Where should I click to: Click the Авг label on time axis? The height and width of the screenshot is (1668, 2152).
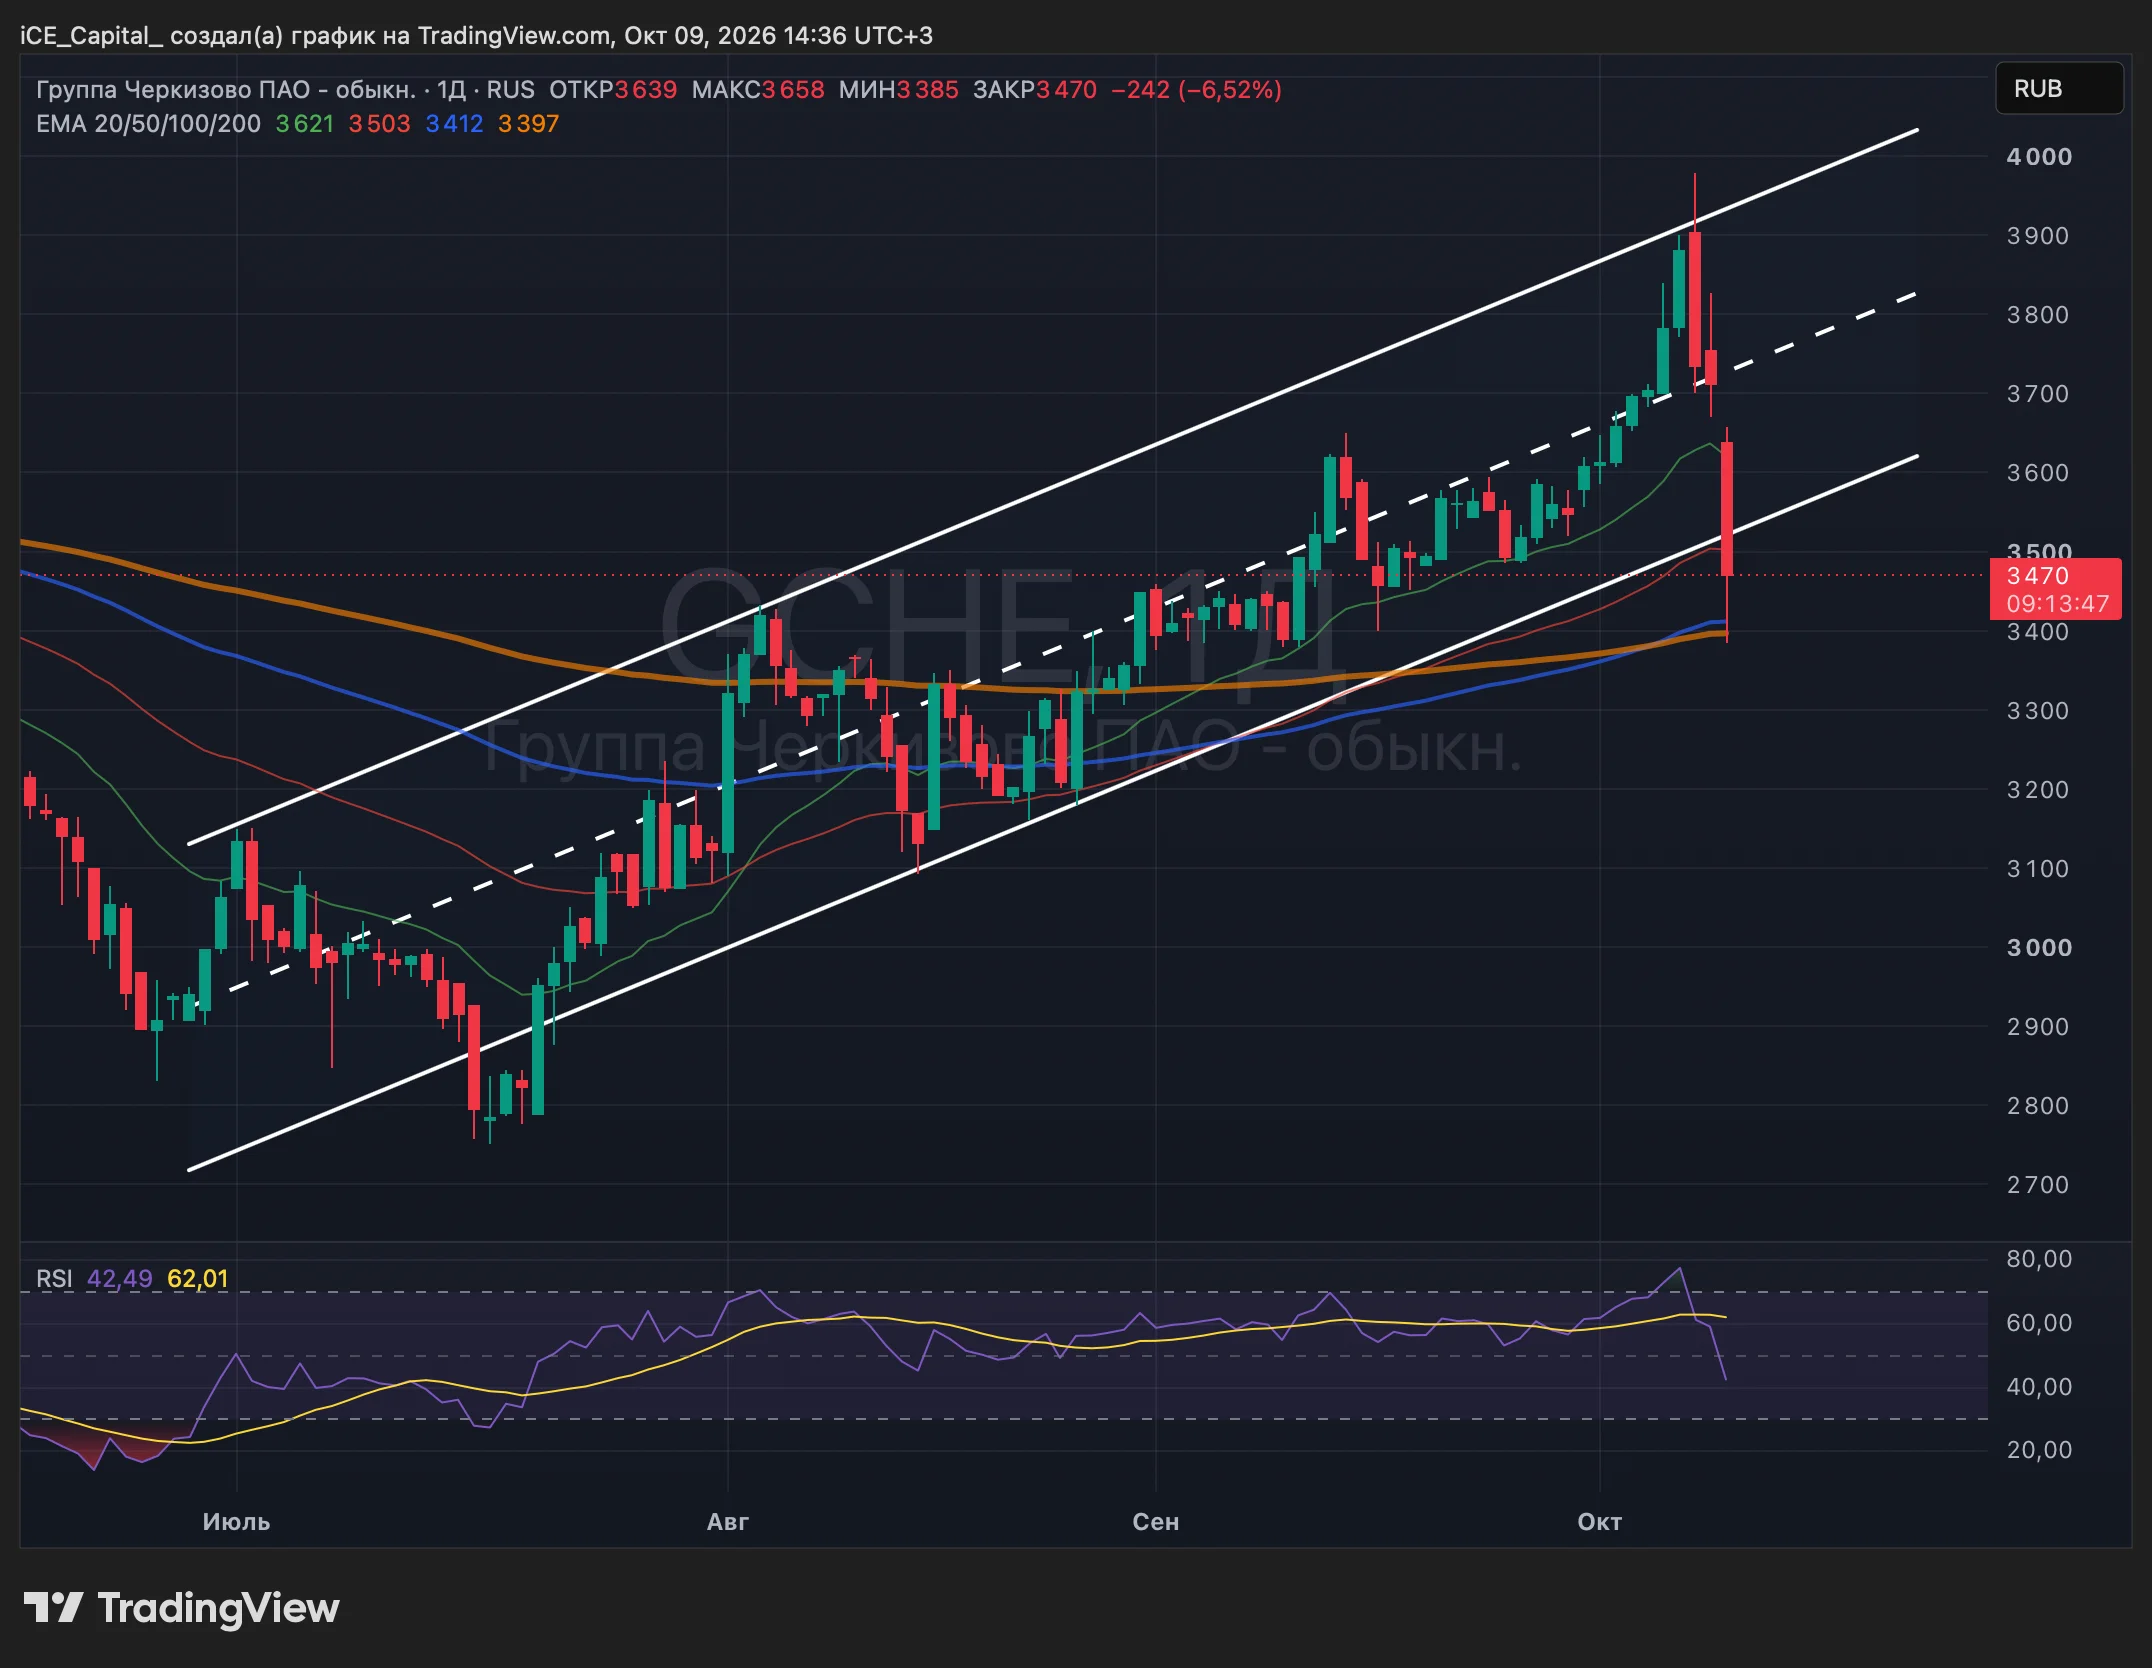pos(727,1522)
